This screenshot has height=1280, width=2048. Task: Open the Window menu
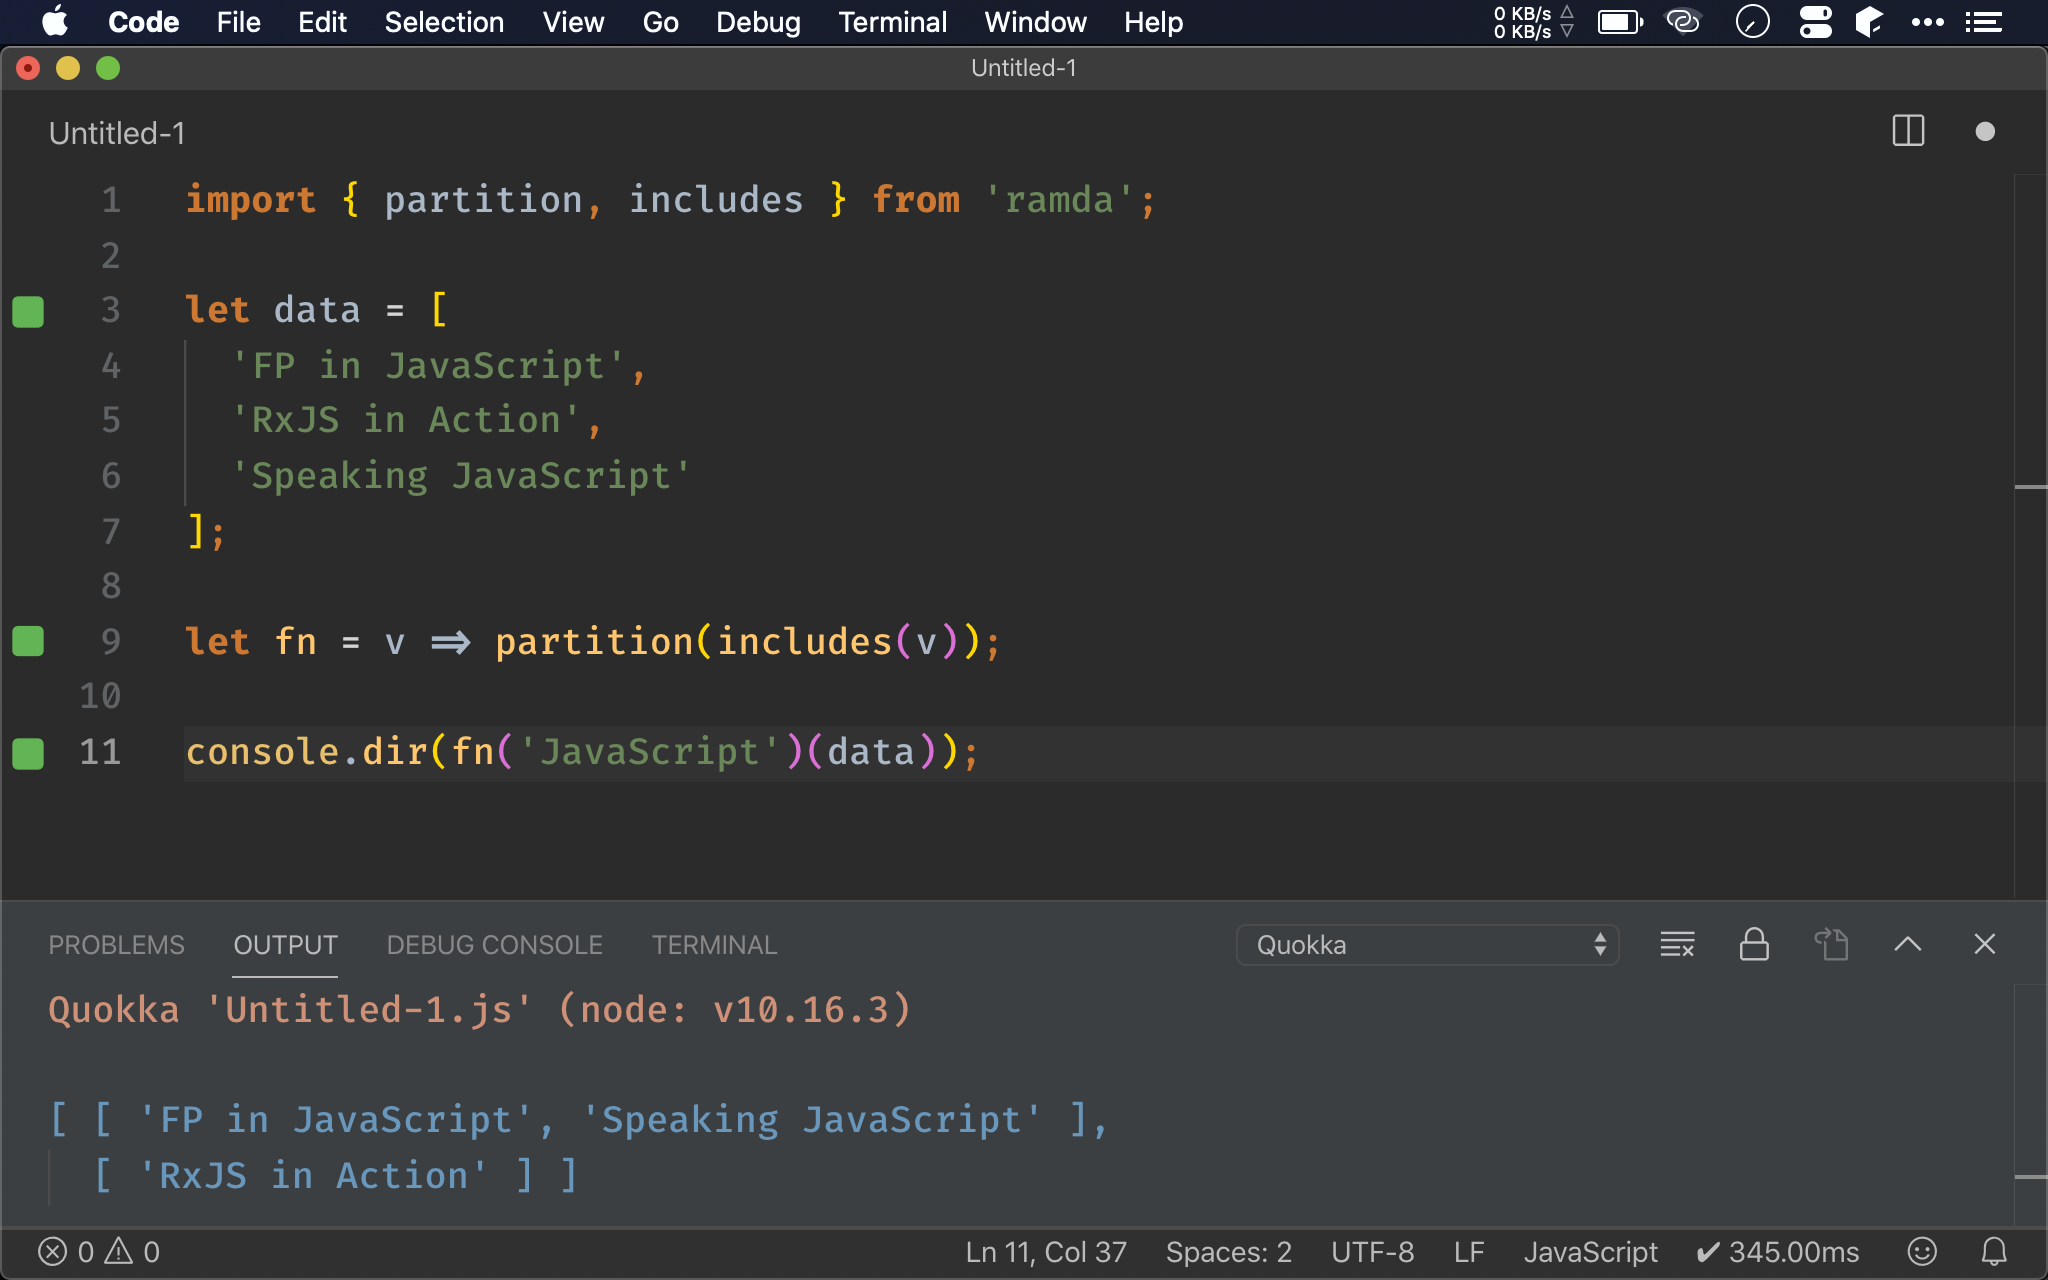point(1035,22)
